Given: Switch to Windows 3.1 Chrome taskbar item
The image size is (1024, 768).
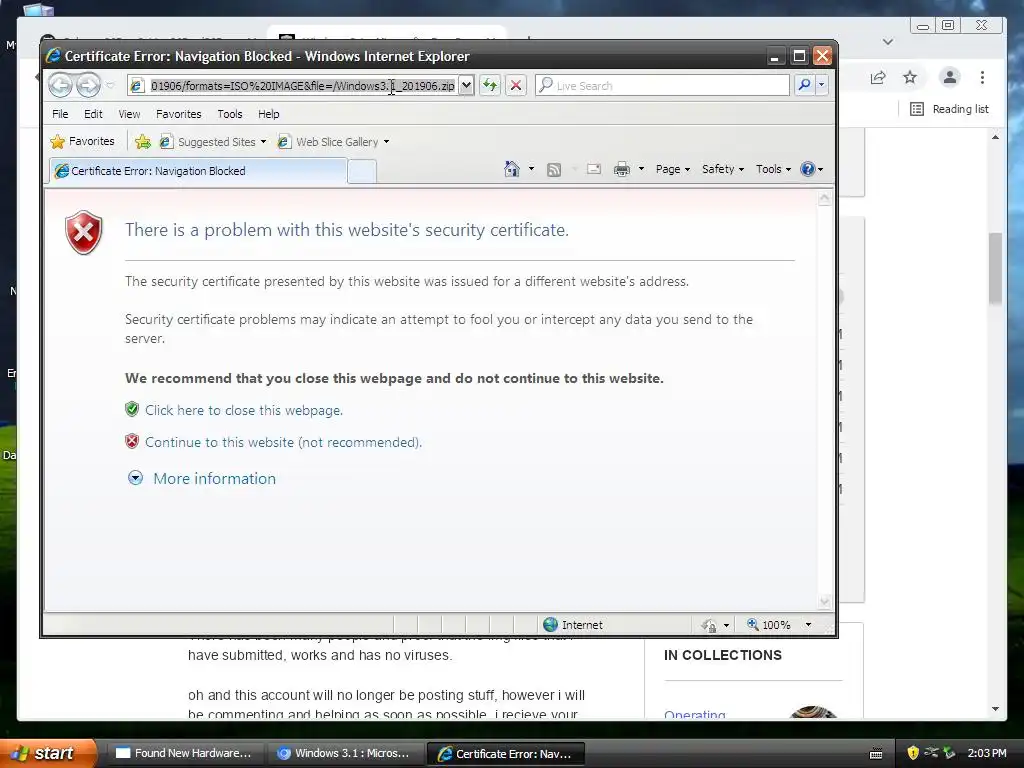Looking at the screenshot, I should pyautogui.click(x=344, y=753).
